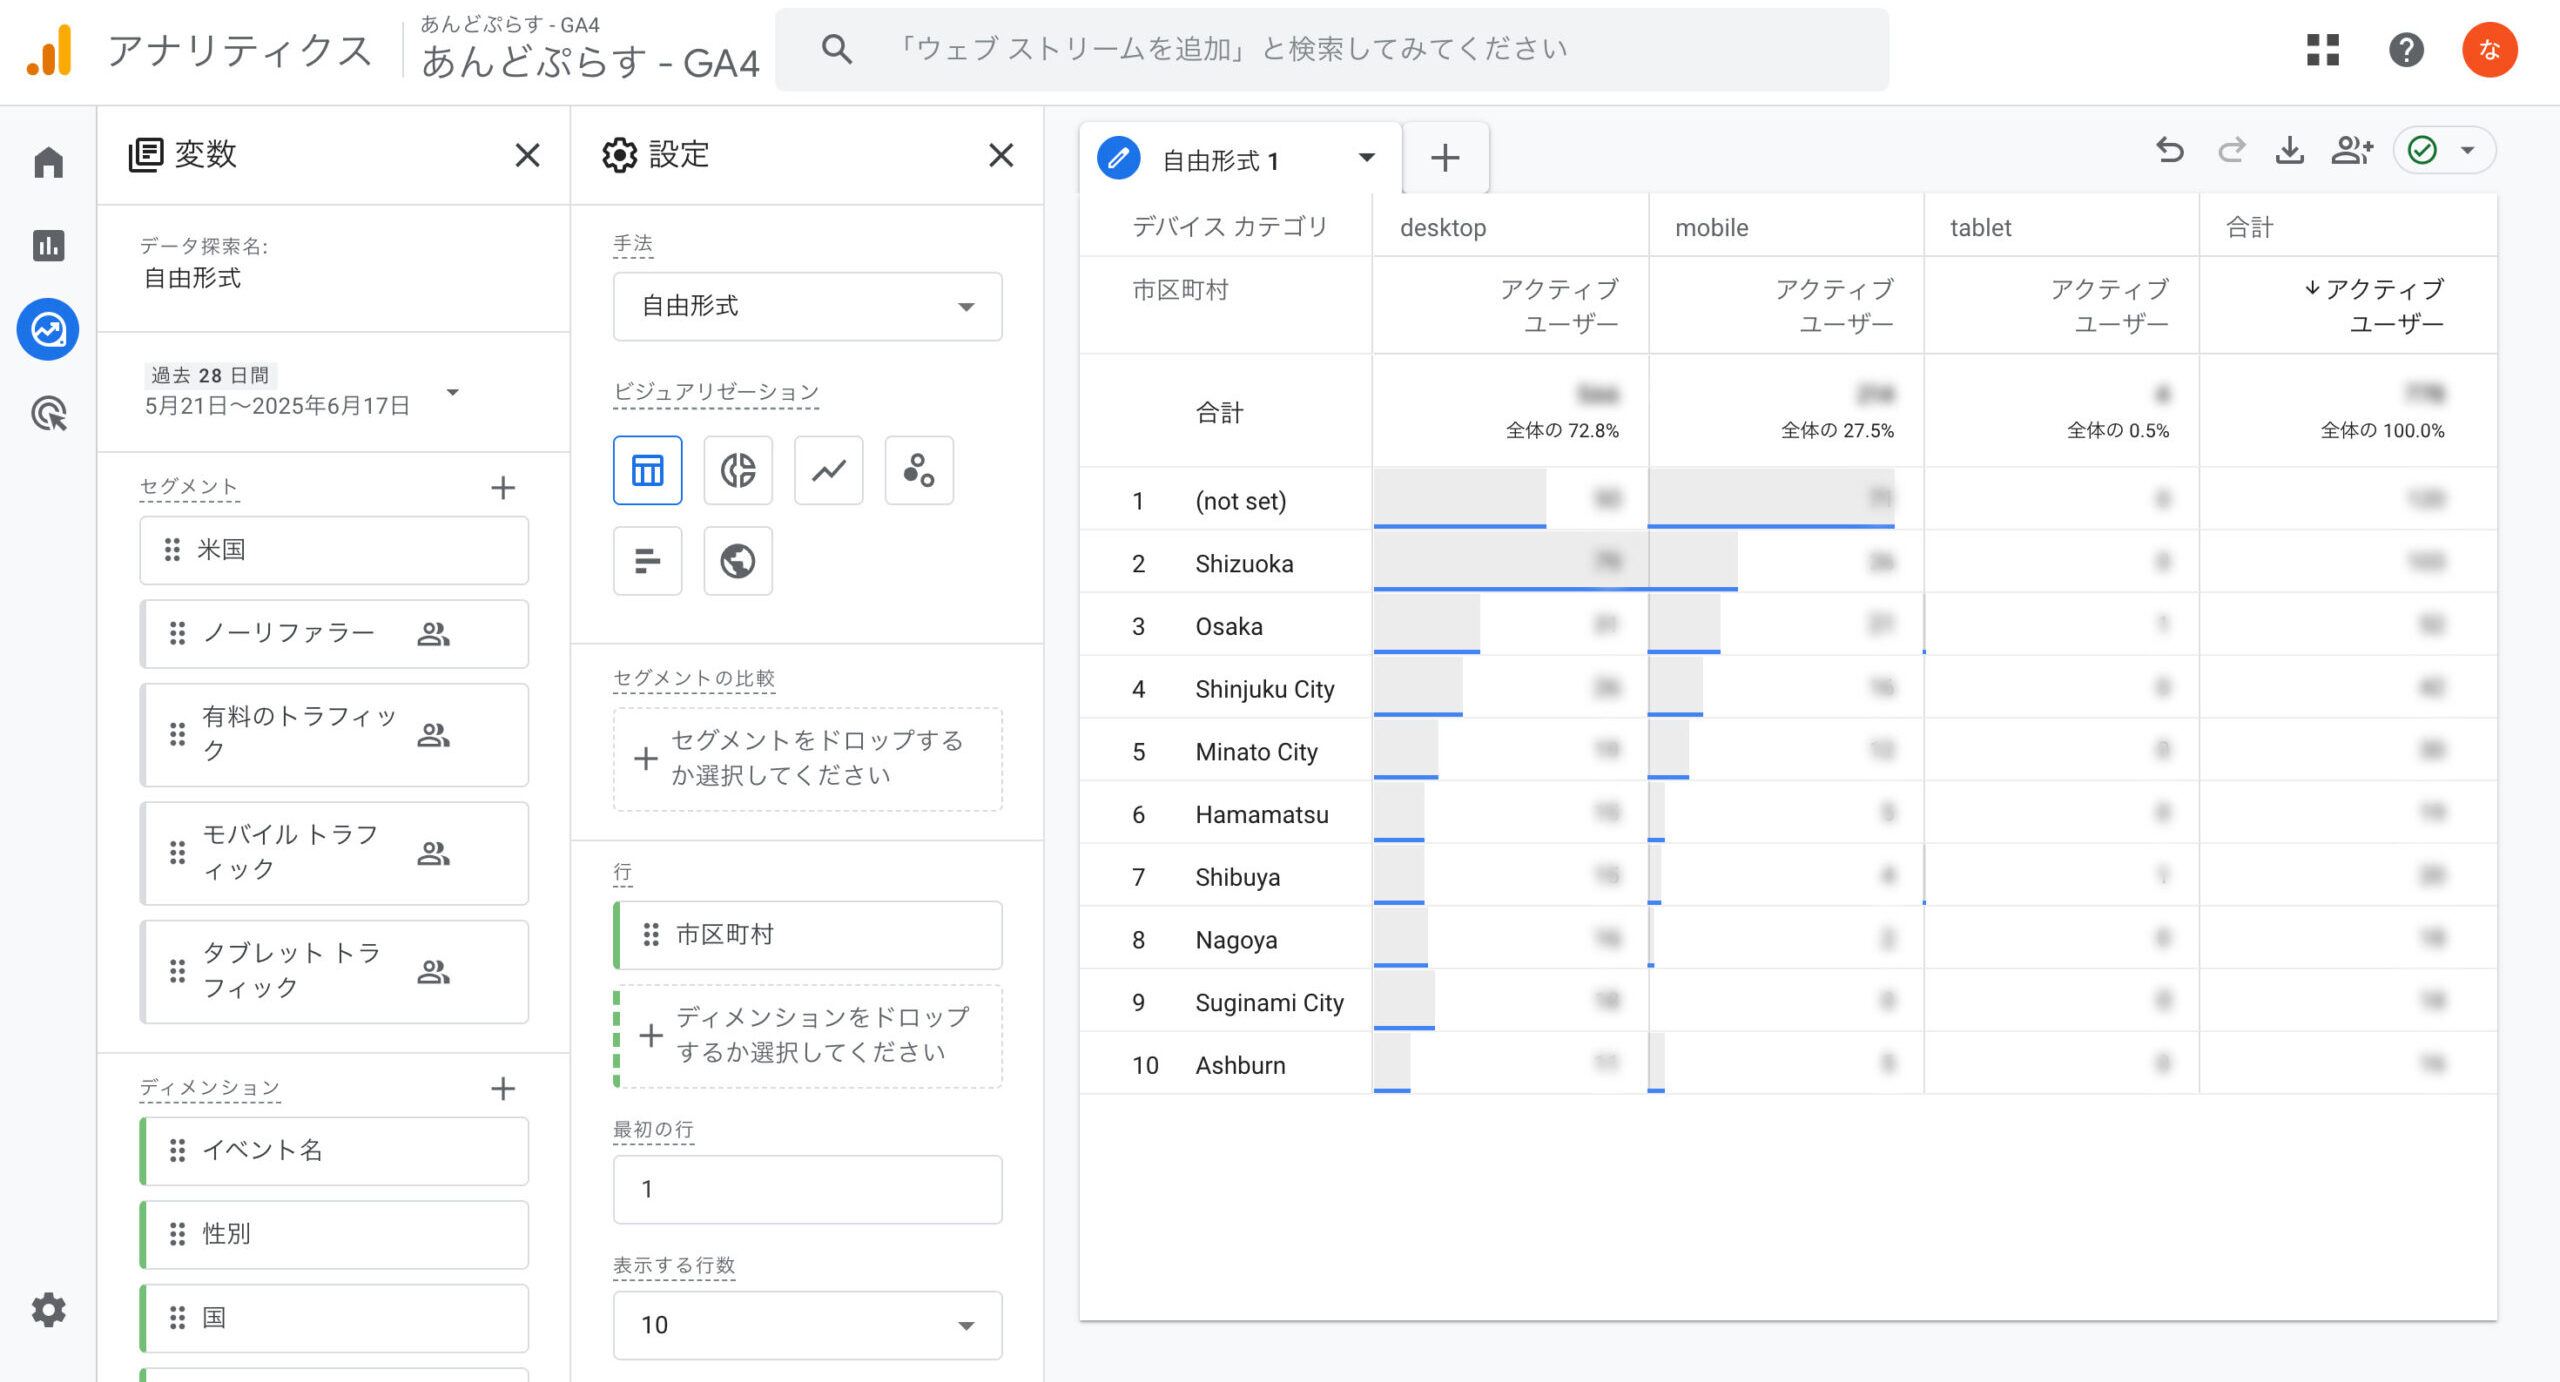Select the geo map visualization icon

tap(738, 561)
